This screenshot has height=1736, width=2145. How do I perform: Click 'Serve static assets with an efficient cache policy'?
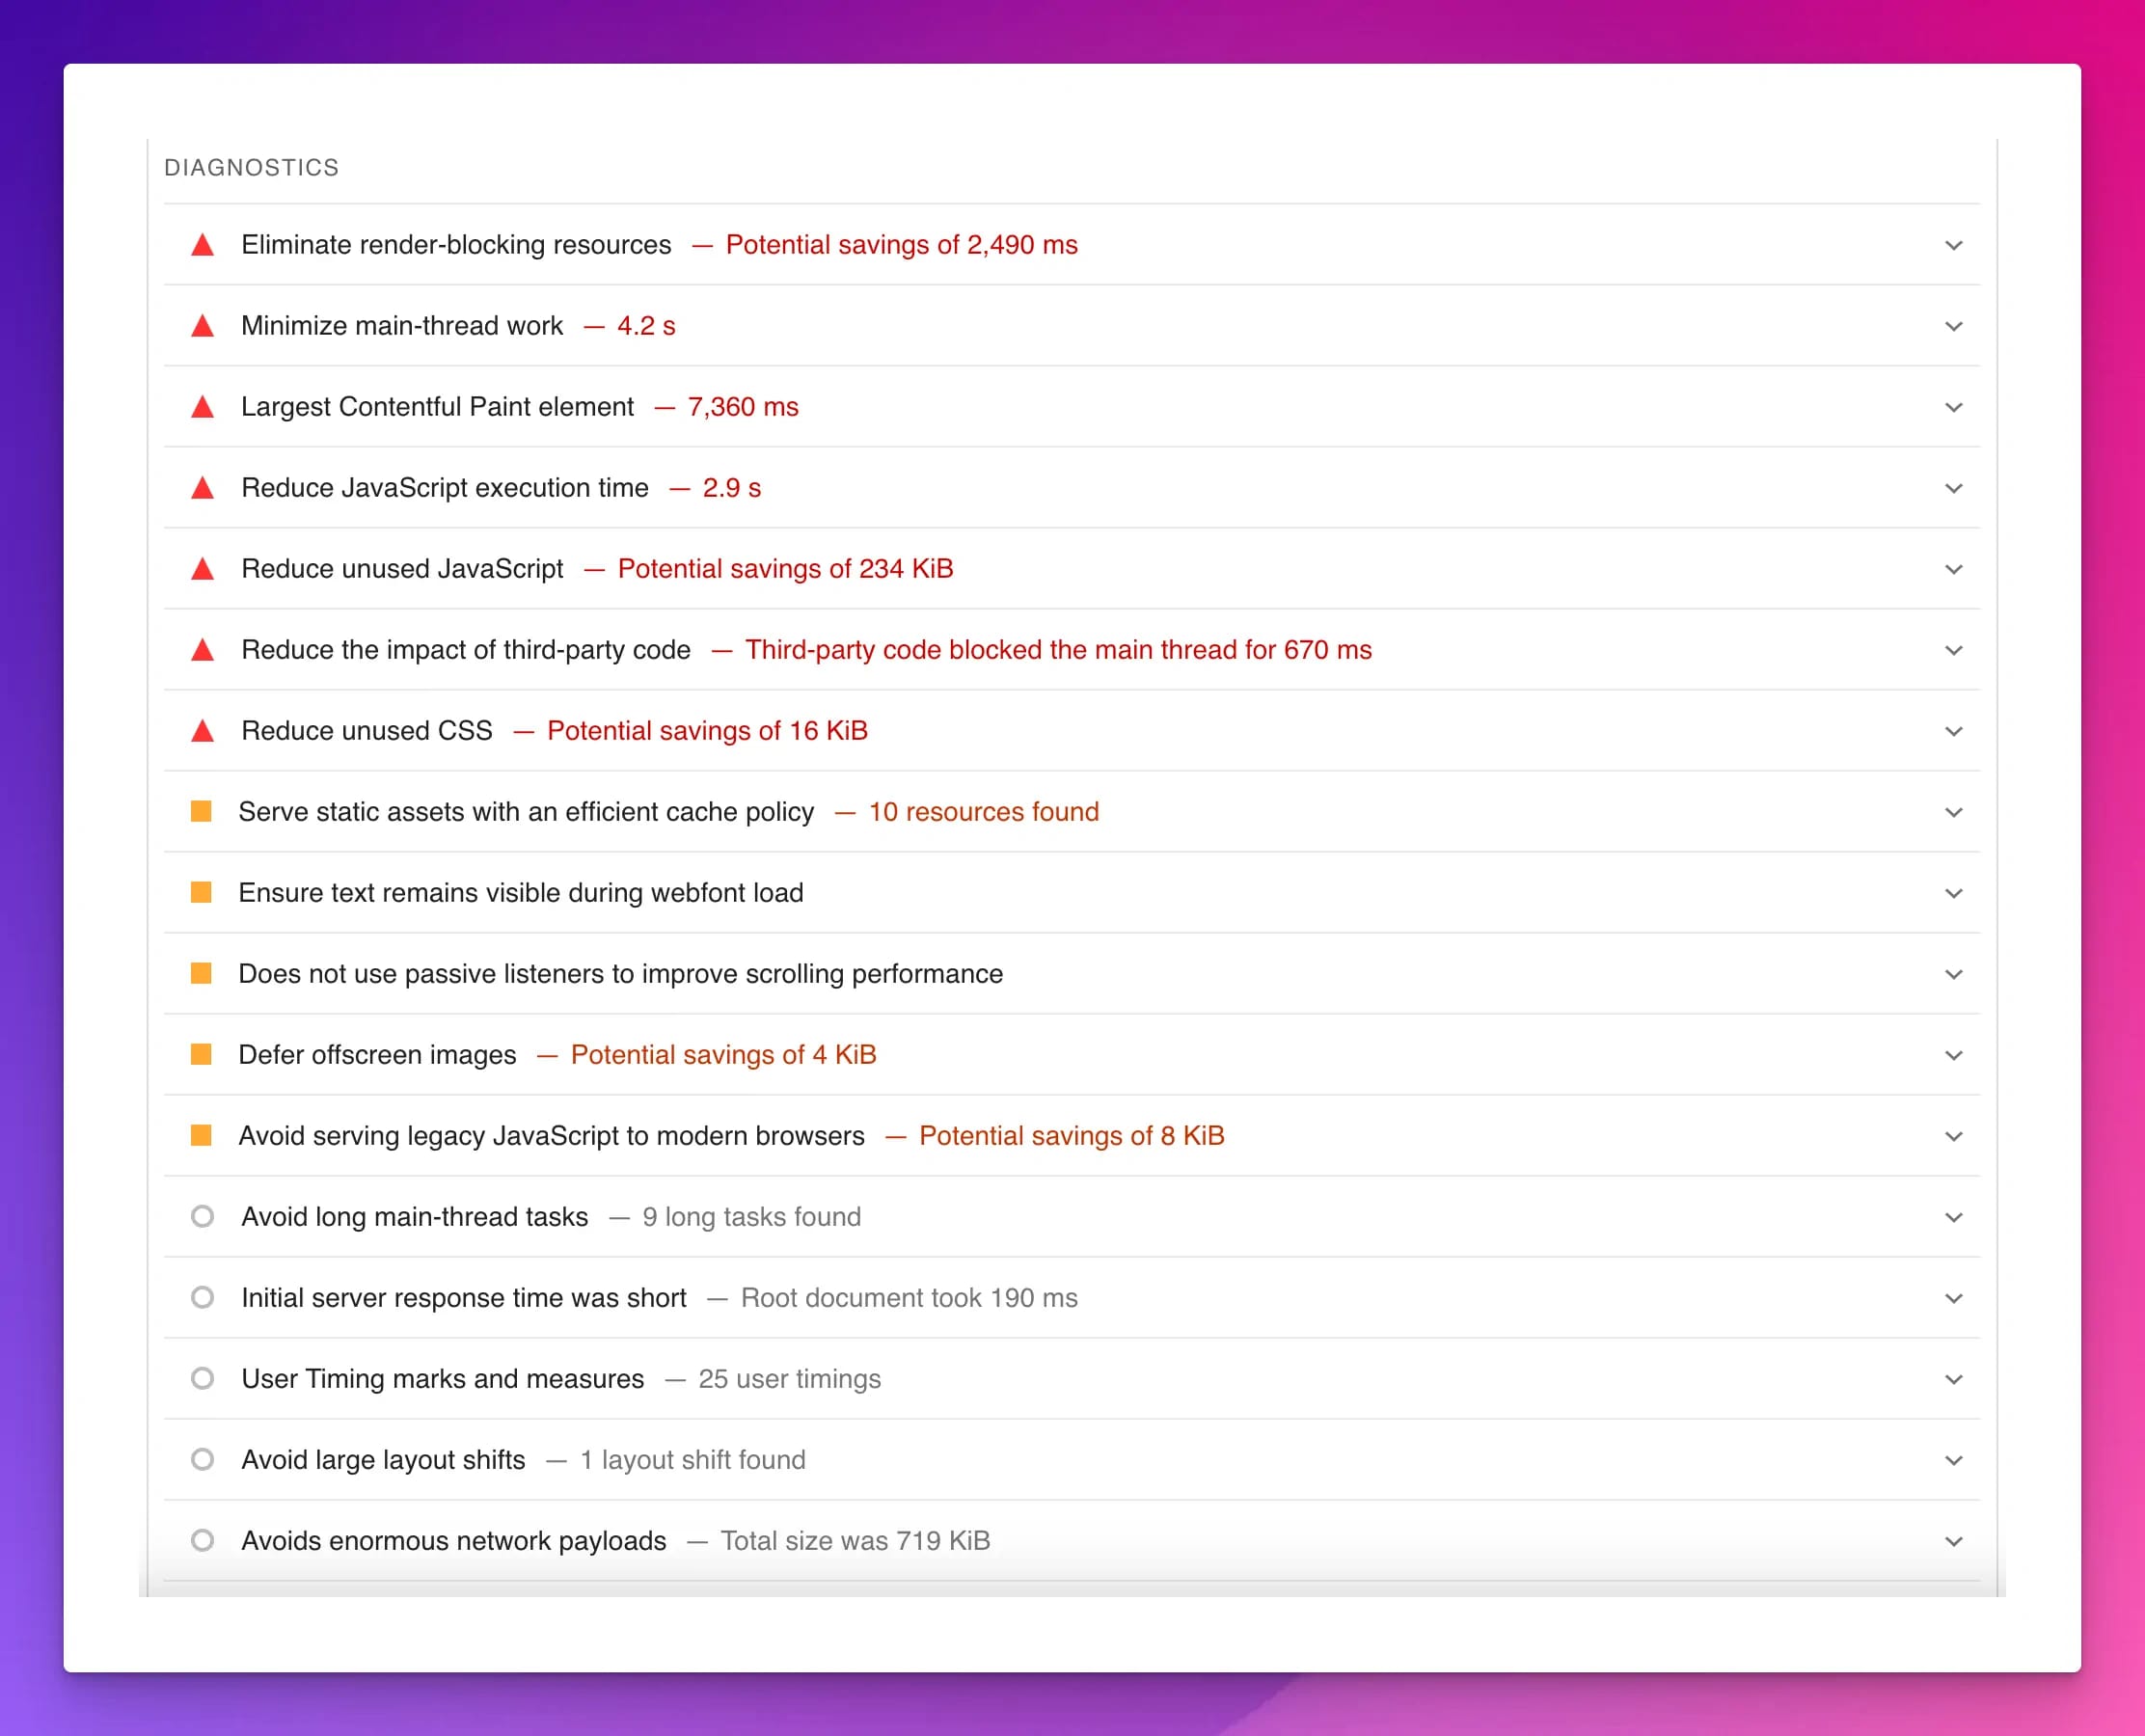coord(526,812)
